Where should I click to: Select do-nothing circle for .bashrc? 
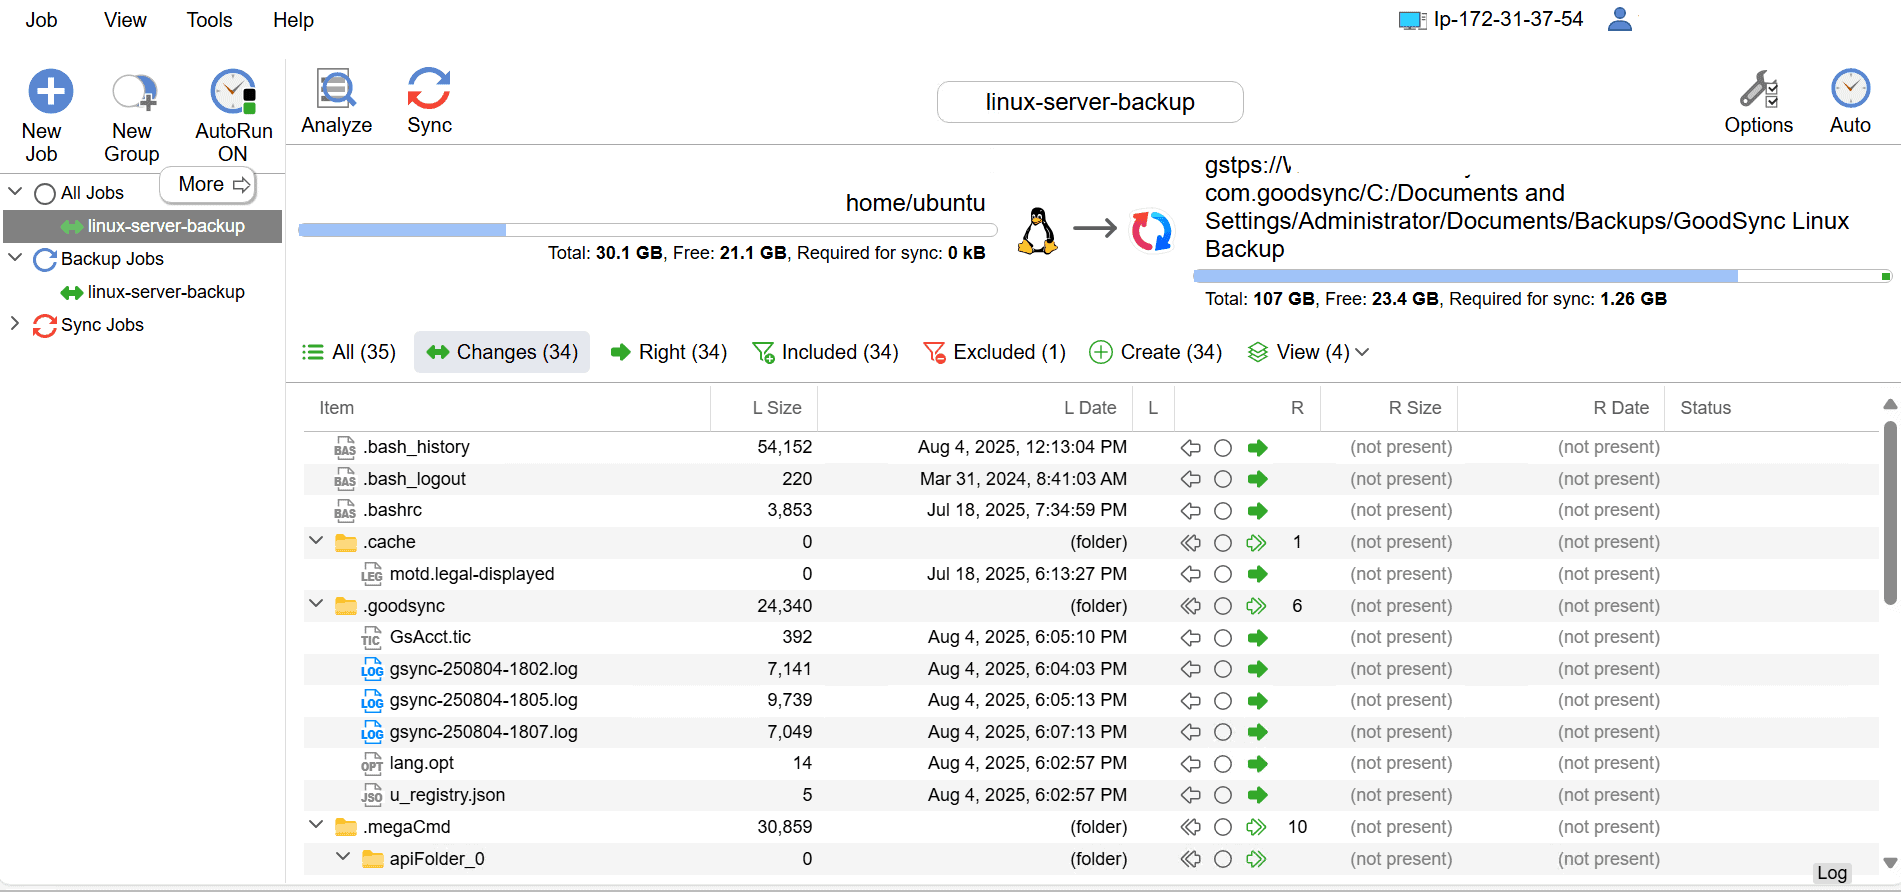1223,511
